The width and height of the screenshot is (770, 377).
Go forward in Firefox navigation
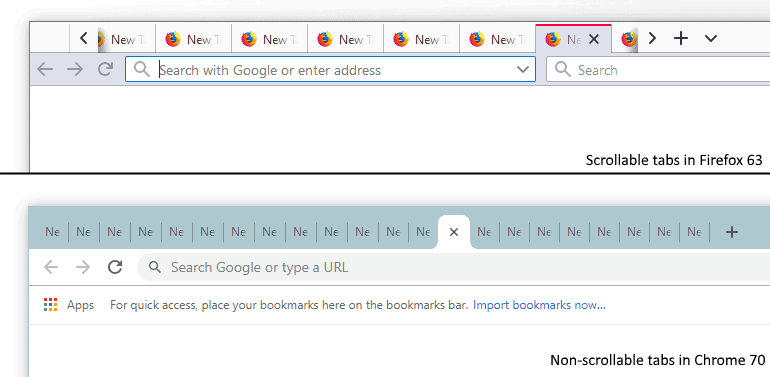(75, 69)
